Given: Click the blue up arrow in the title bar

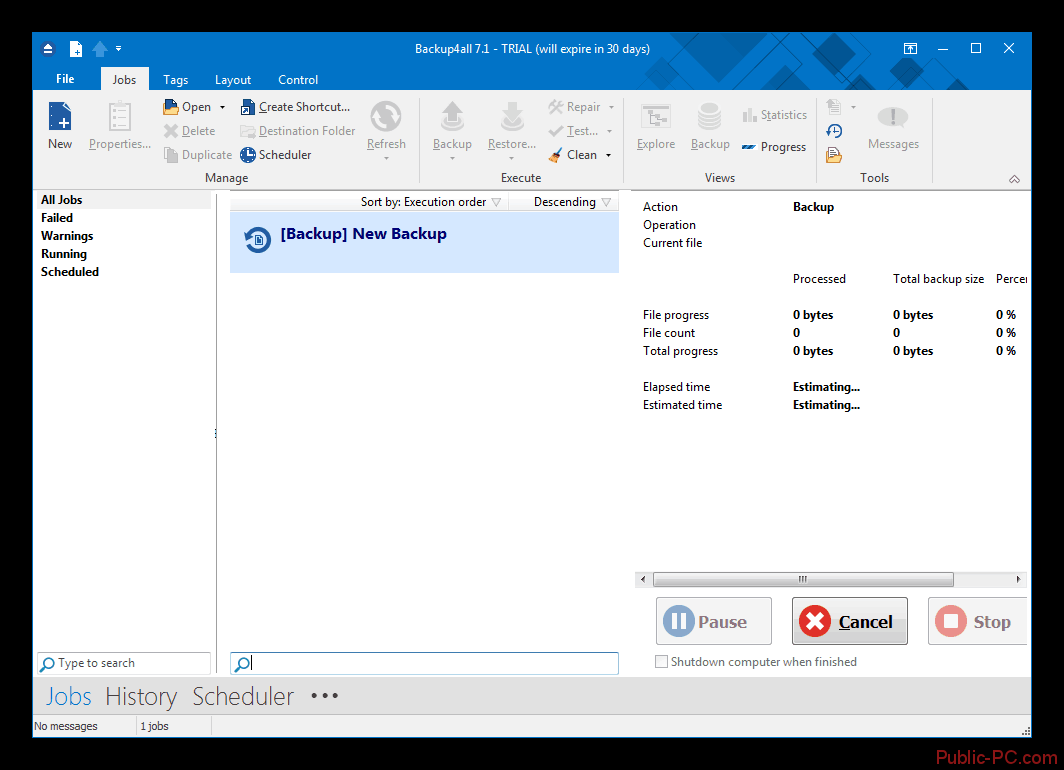Looking at the screenshot, I should (x=100, y=49).
